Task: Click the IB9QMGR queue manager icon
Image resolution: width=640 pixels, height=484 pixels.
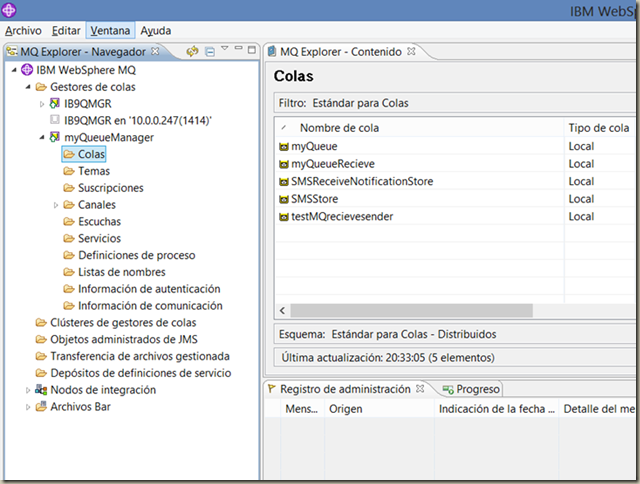Action: [x=54, y=104]
